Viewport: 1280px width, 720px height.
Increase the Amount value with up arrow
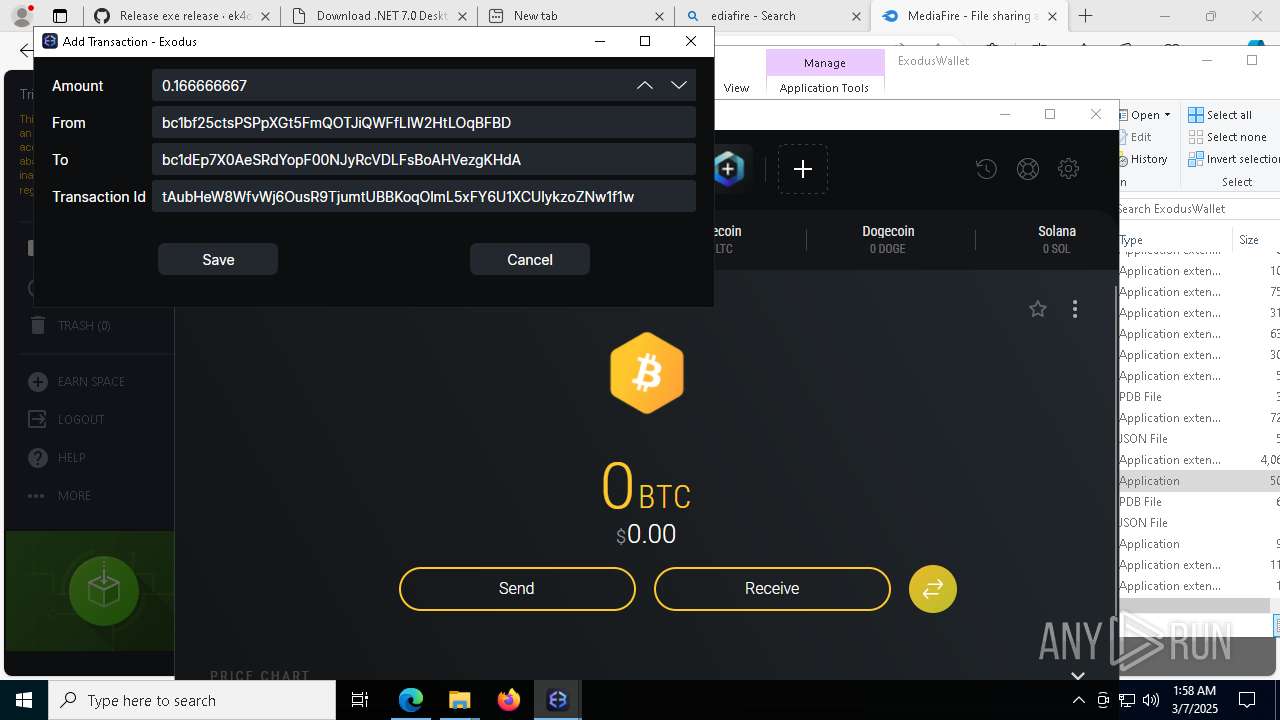click(x=645, y=85)
